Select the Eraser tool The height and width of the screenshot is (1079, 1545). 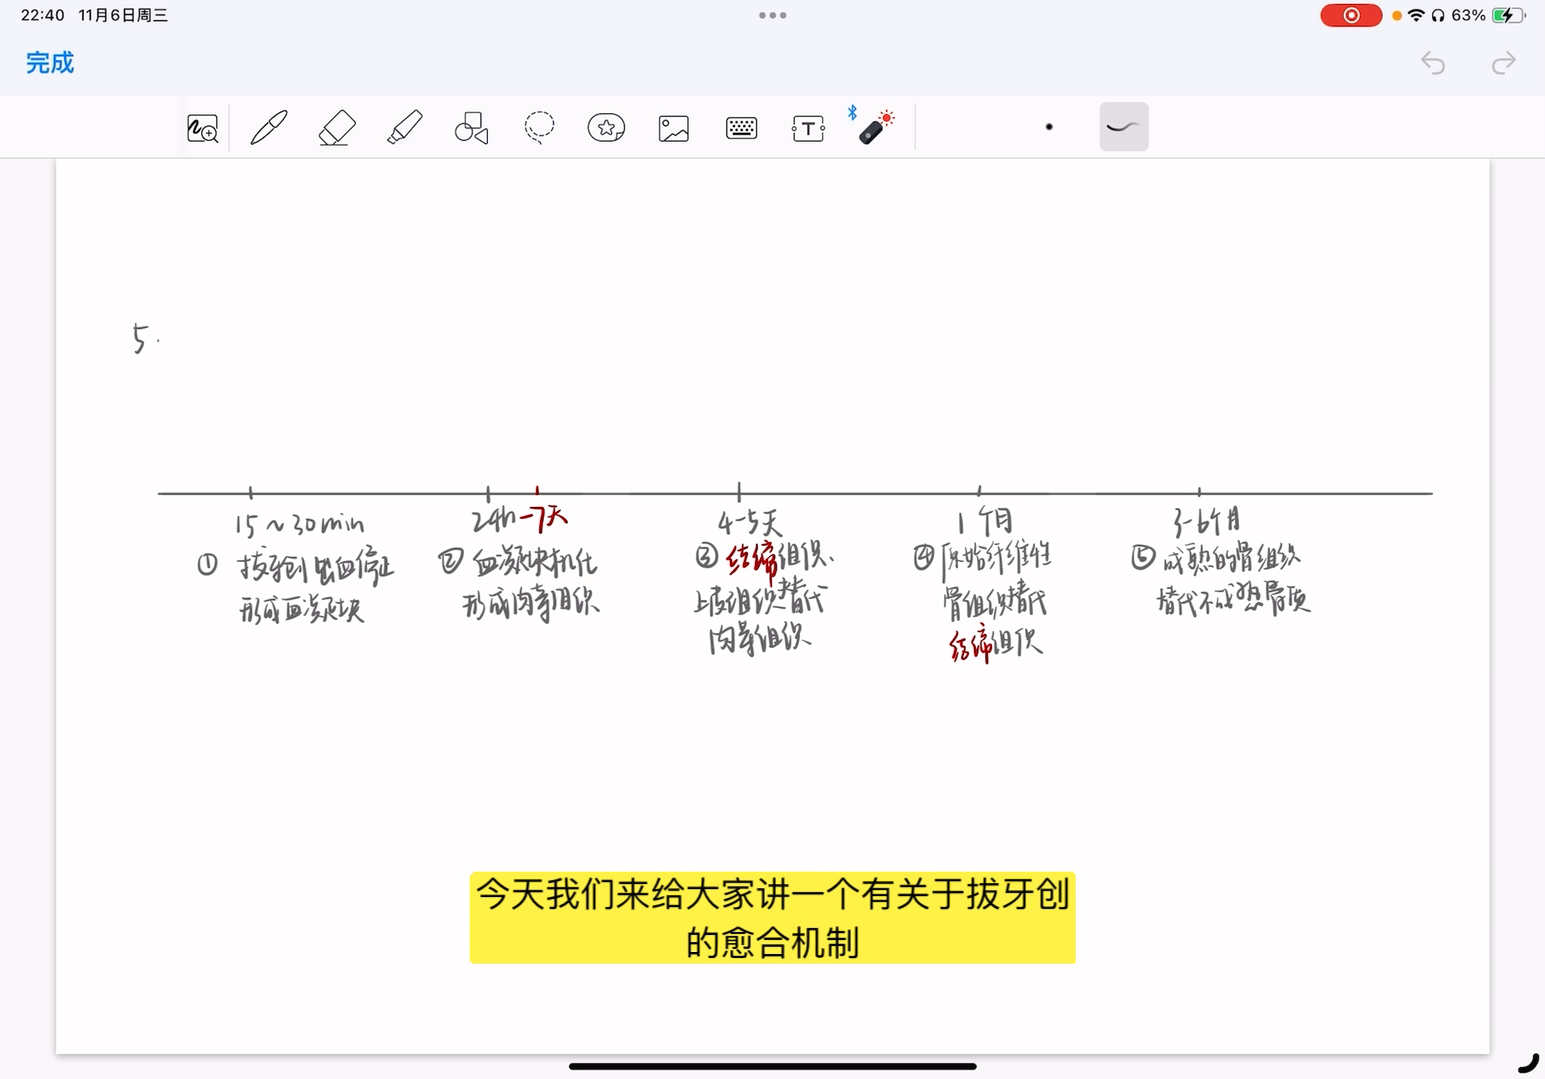click(x=337, y=128)
